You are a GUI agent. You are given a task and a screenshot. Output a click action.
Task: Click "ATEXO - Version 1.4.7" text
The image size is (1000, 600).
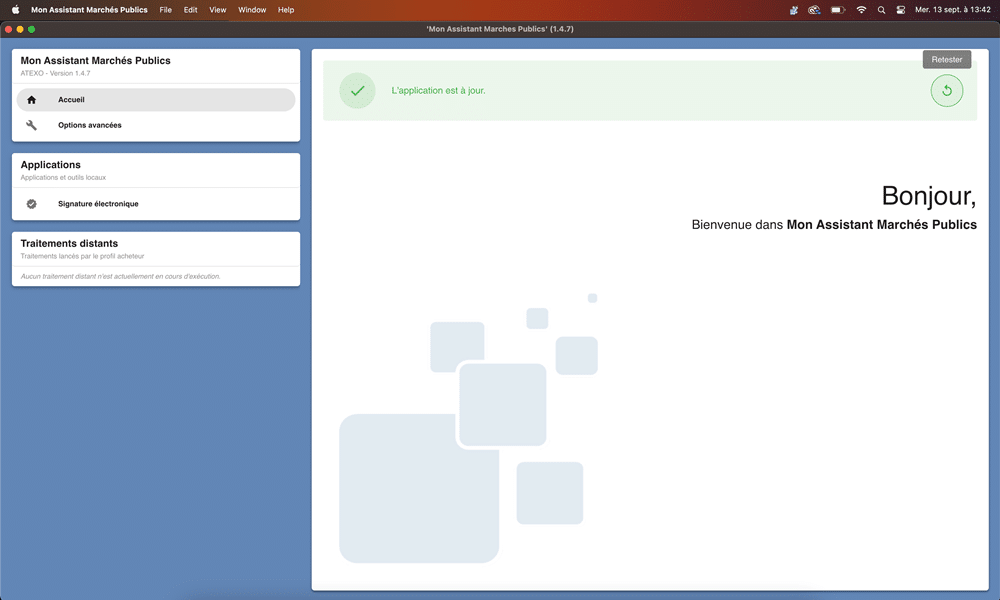pyautogui.click(x=55, y=73)
